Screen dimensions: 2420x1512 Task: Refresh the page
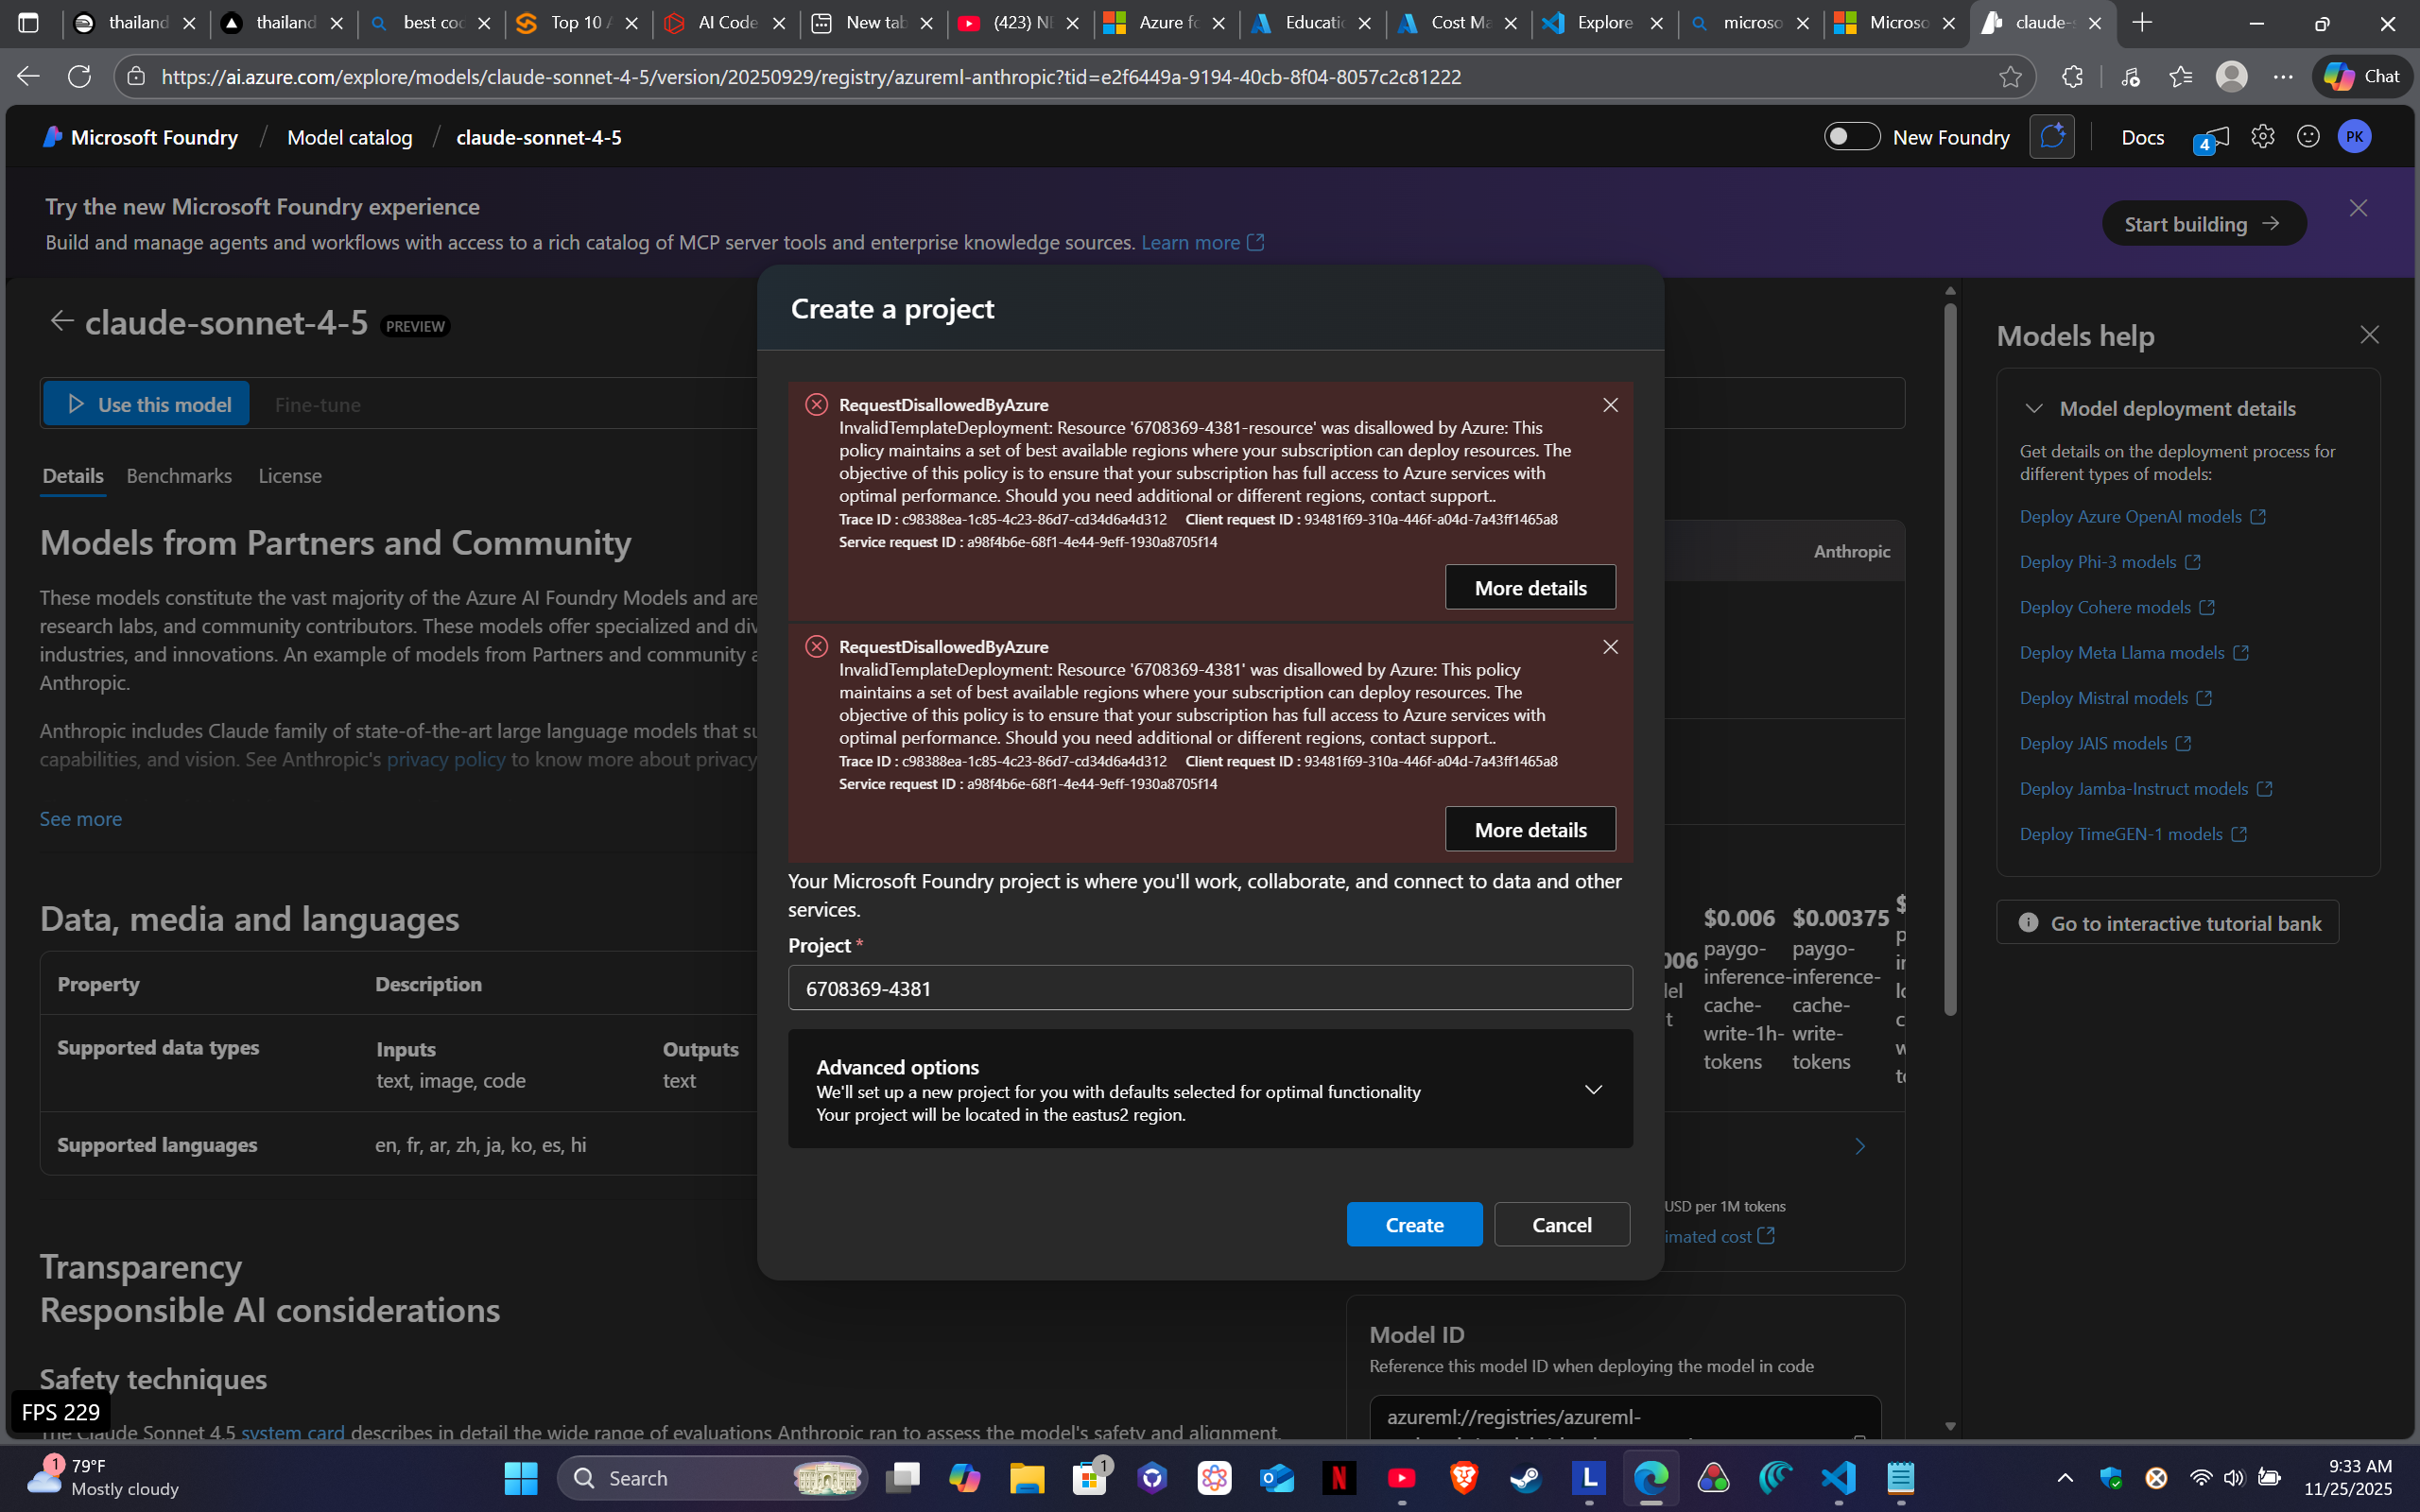click(79, 77)
